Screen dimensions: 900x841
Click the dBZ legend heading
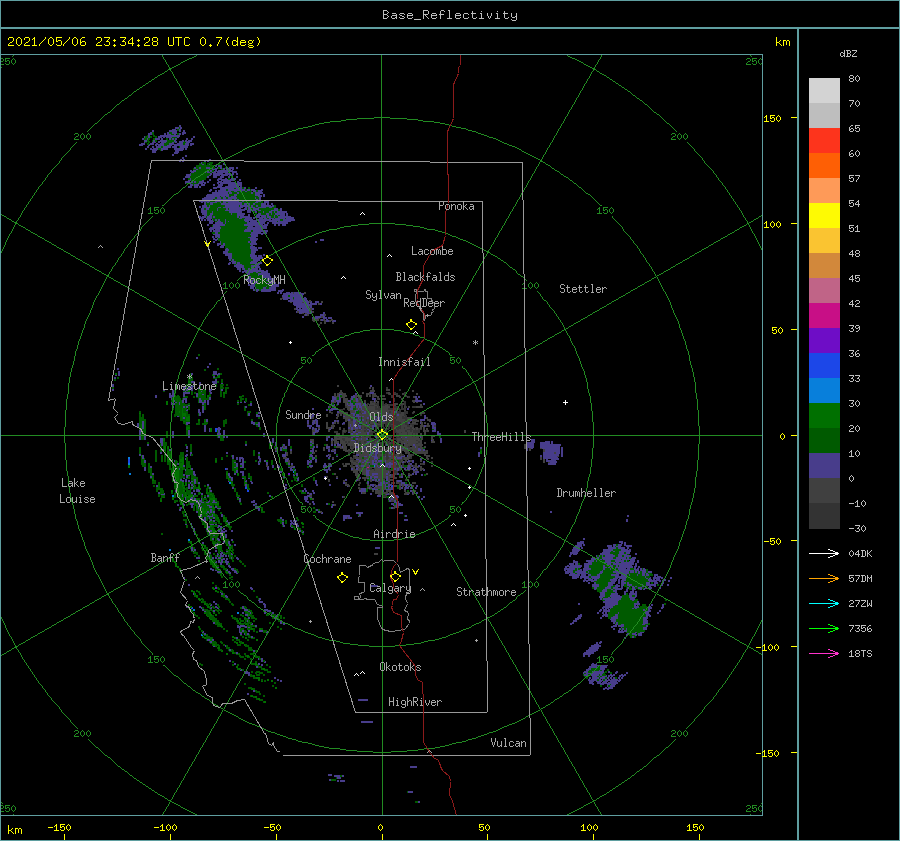coord(848,53)
